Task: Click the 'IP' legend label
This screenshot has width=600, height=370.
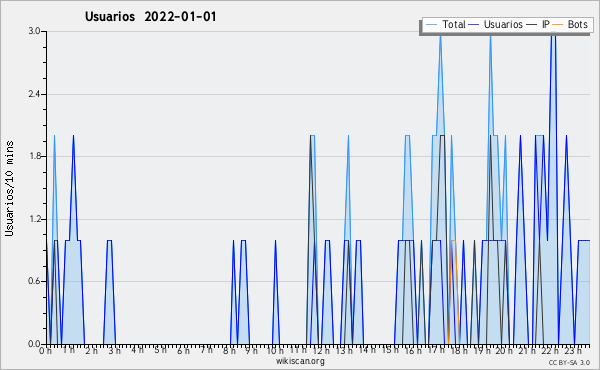Action: [x=545, y=24]
